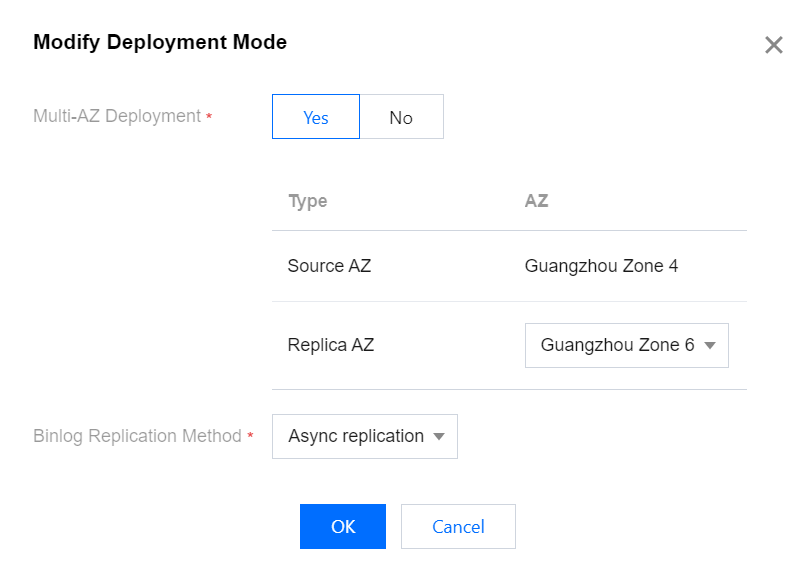Screen dimensions: 805x575
Task: Click the arrow beside Guangzhou Zone 6
Action: tap(710, 346)
